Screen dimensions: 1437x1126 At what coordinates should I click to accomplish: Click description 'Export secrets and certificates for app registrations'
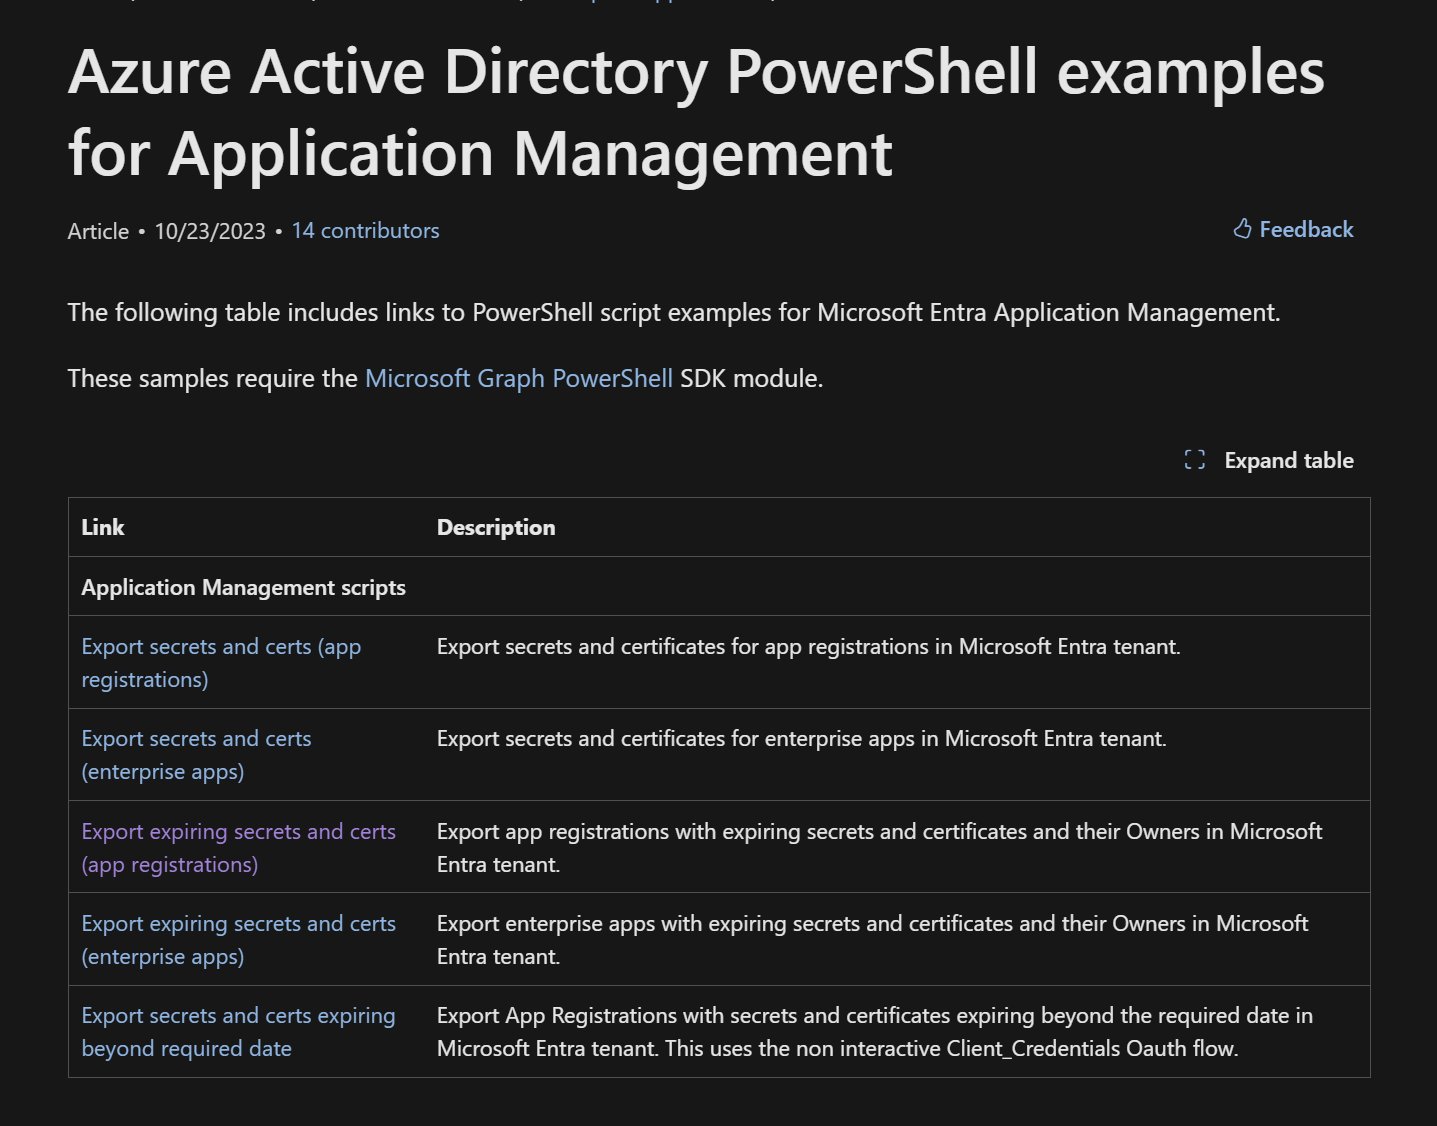tap(809, 646)
